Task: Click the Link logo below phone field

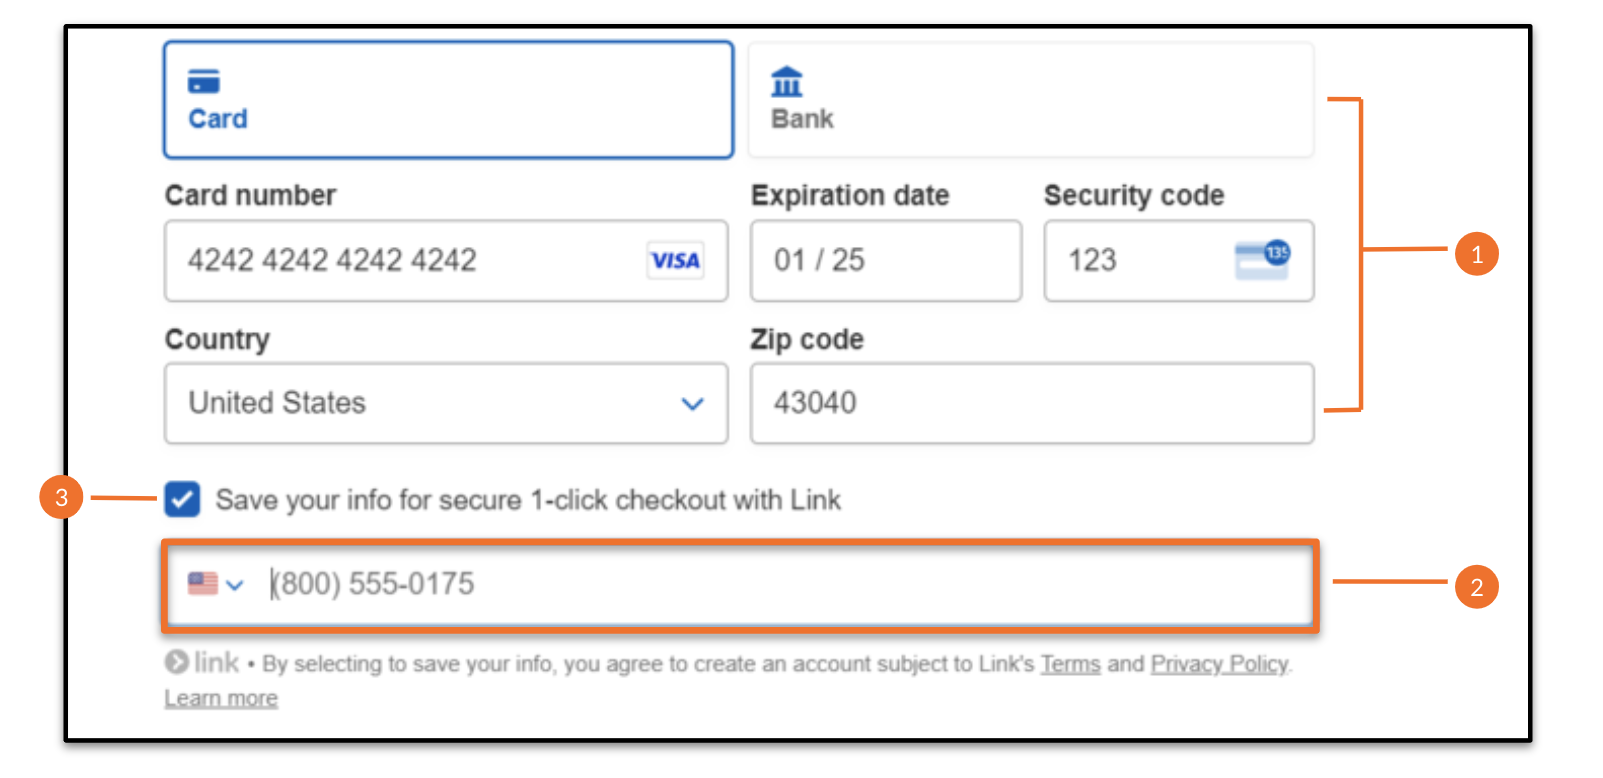Action: point(203,662)
